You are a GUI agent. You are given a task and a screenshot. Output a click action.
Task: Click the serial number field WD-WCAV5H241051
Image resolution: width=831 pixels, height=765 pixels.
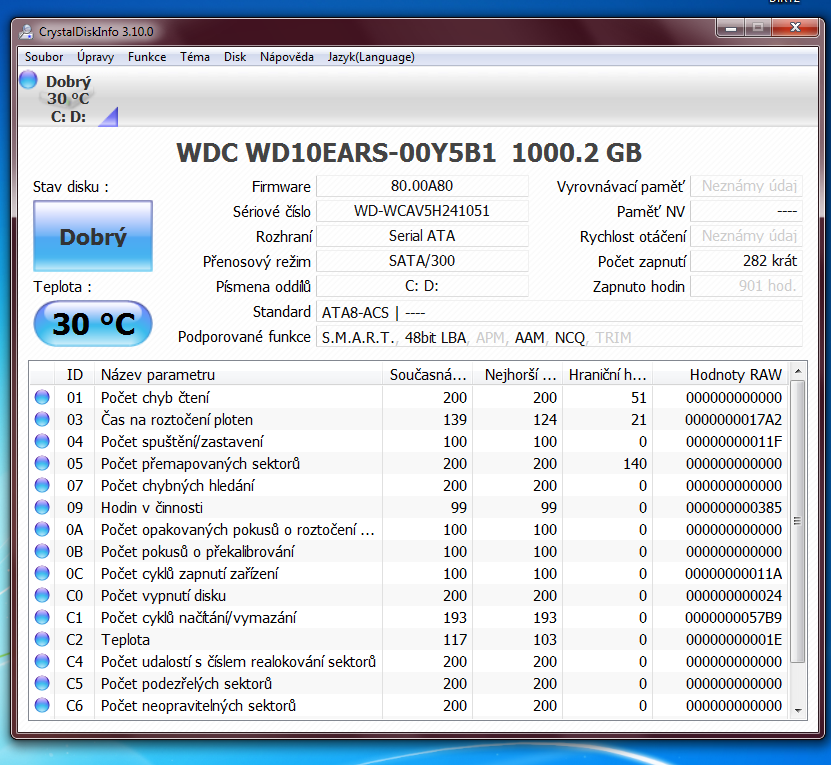[422, 211]
